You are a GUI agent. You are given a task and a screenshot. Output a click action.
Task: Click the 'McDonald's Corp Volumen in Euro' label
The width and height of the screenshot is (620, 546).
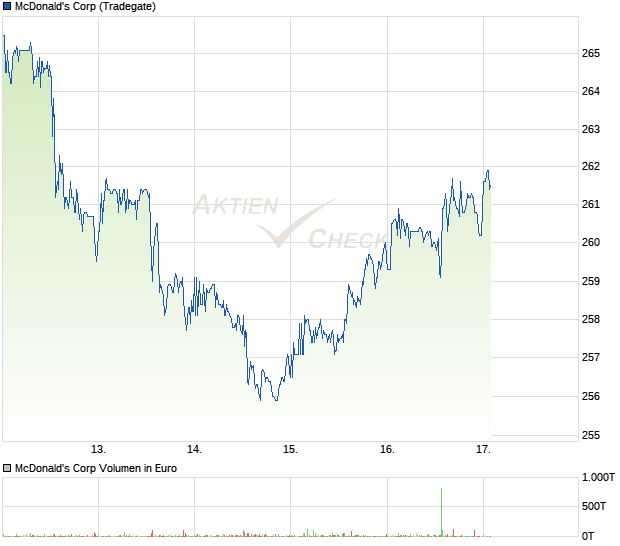96,468
